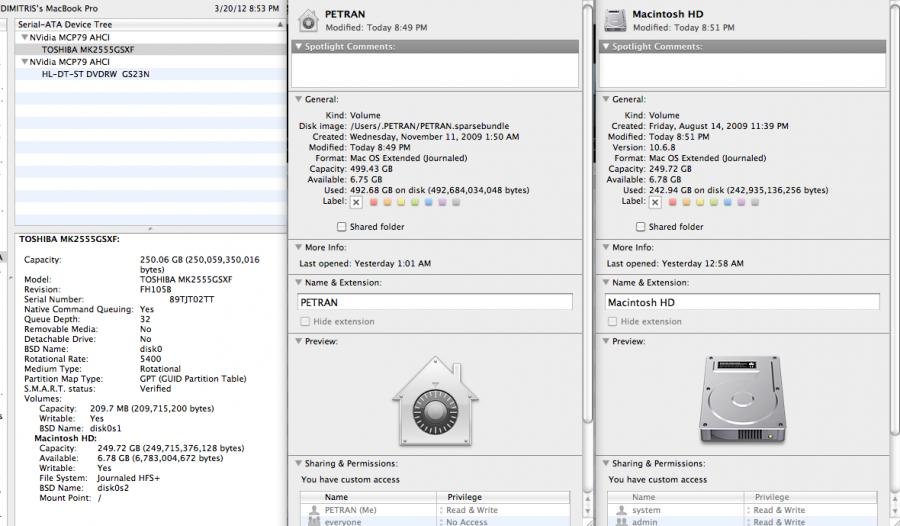900x526 pixels.
Task: Toggle Hide extension checkbox for PETRAN
Action: coord(305,322)
